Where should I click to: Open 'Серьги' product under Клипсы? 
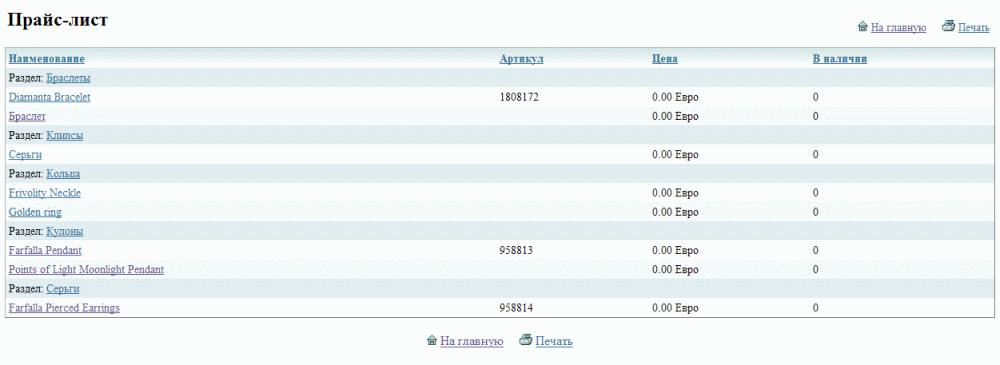click(x=26, y=154)
